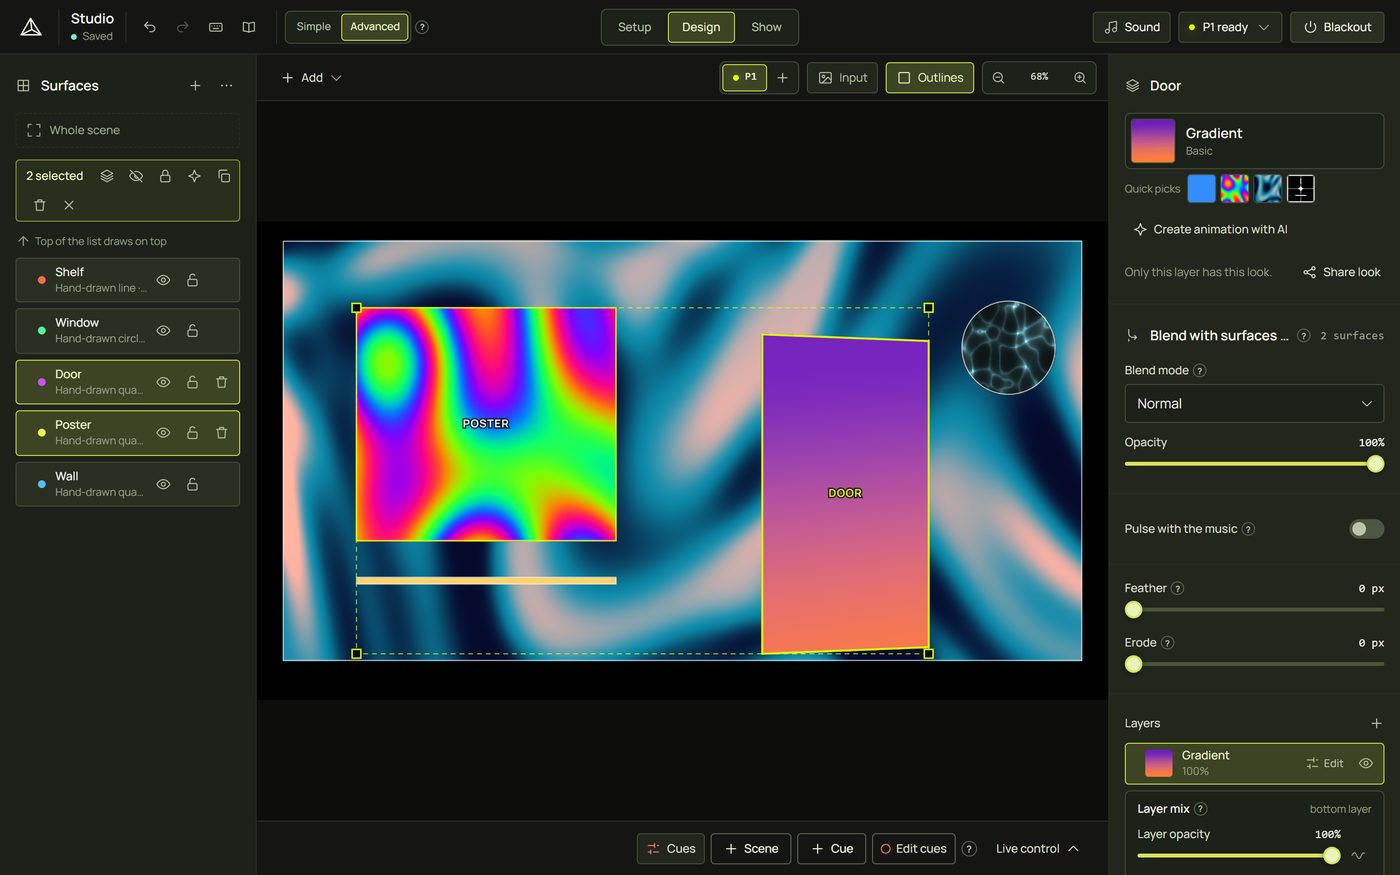Zoom out of the canvas
1400x875 pixels.
coord(998,78)
